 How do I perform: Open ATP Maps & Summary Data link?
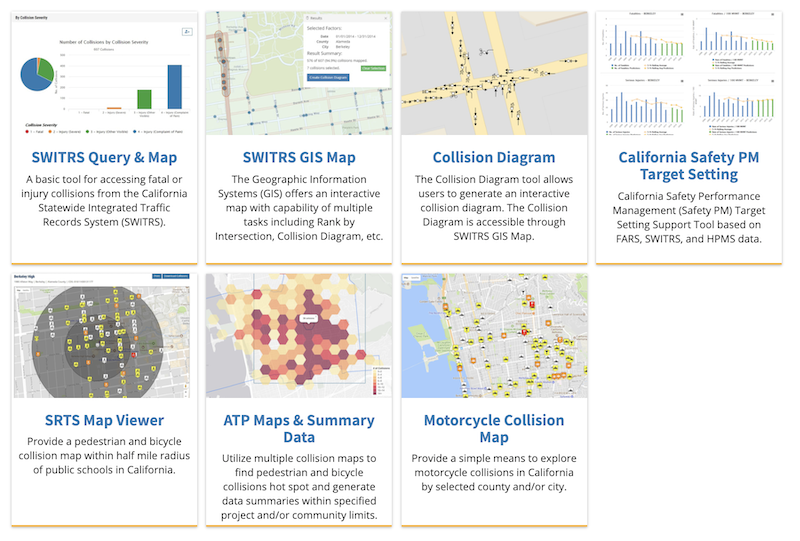pyautogui.click(x=299, y=429)
